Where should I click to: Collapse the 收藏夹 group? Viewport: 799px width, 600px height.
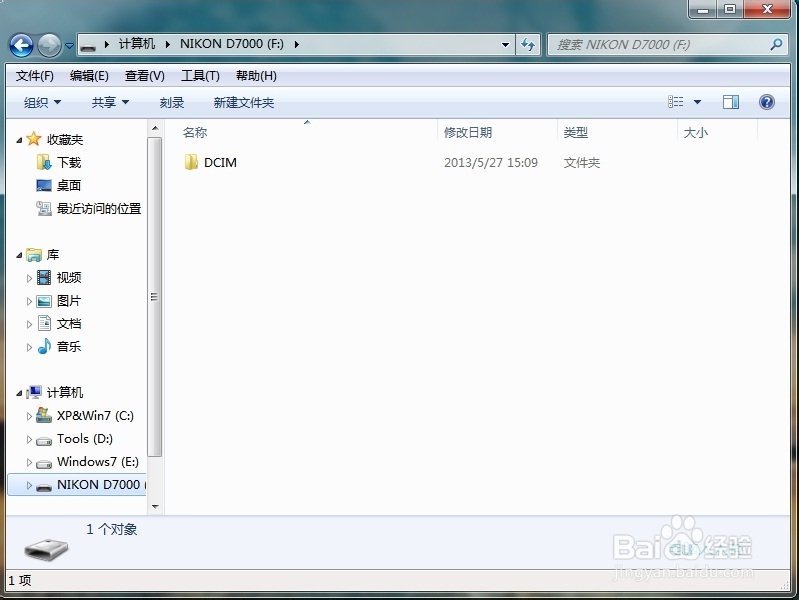click(19, 140)
